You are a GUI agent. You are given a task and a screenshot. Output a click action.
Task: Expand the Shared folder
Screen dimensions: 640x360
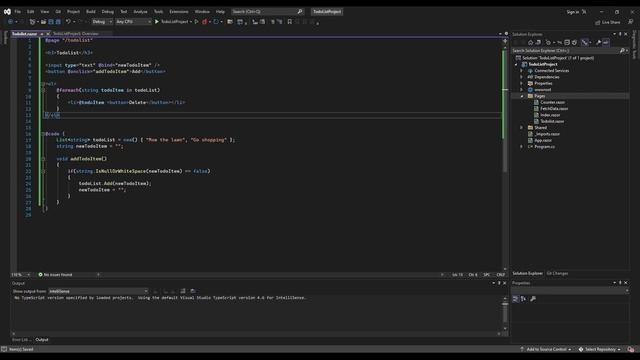pyautogui.click(x=522, y=128)
